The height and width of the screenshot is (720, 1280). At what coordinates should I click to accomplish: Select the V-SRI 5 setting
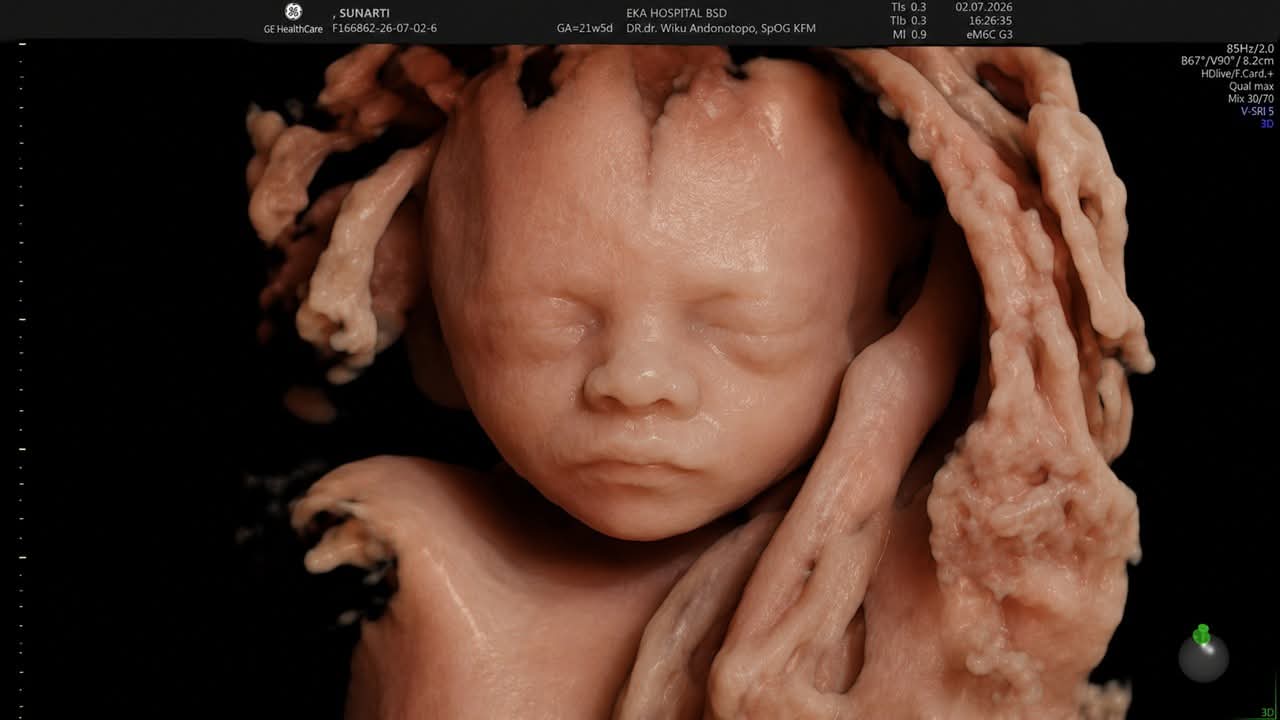1257,111
